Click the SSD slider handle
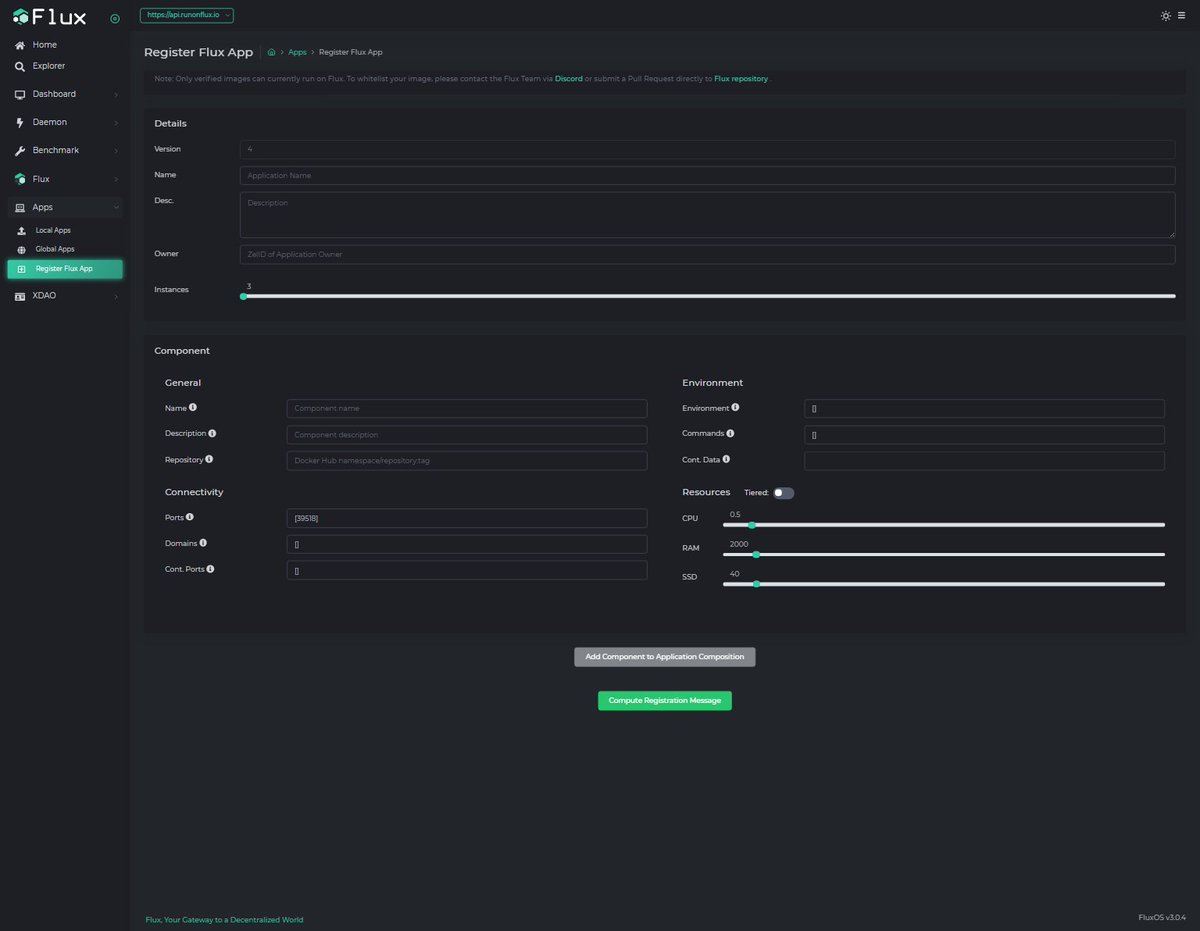The width and height of the screenshot is (1200, 931). [x=756, y=584]
